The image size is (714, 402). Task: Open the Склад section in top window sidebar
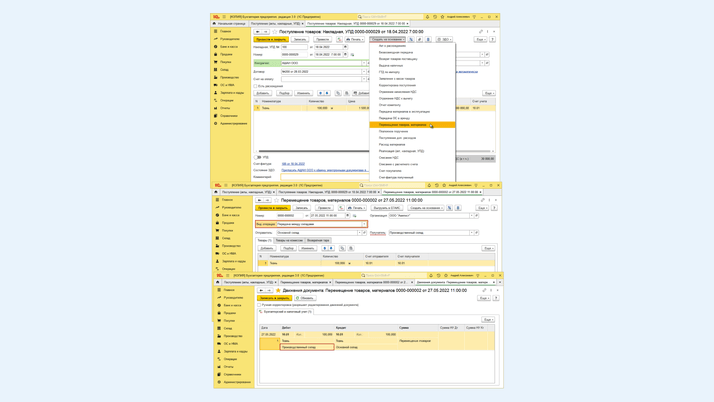coord(225,70)
